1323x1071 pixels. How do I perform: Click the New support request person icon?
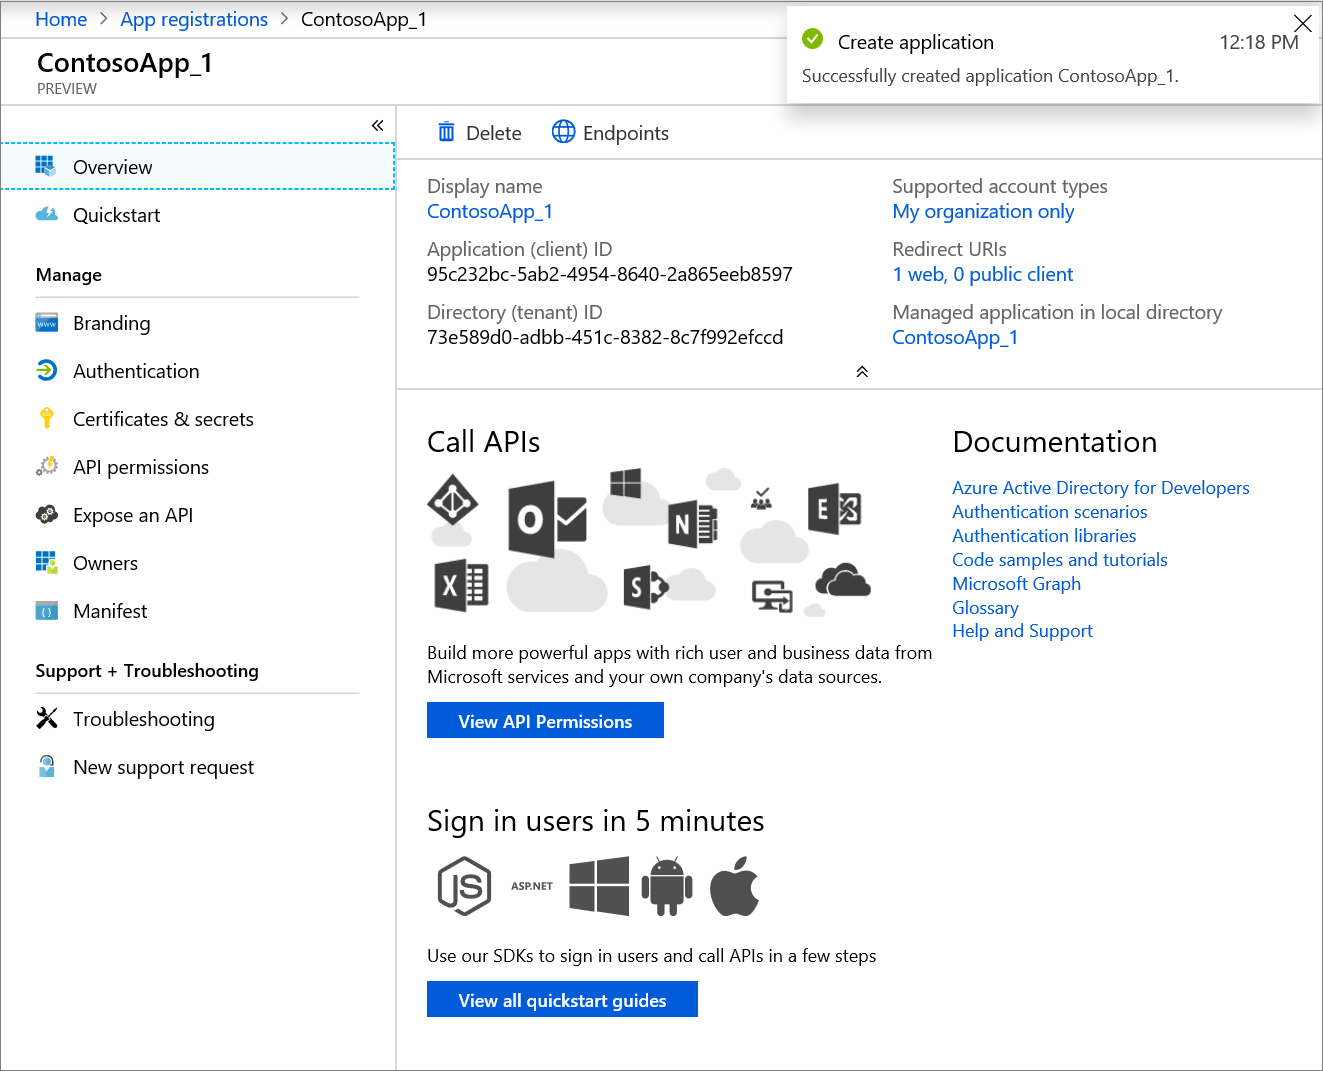(x=46, y=766)
